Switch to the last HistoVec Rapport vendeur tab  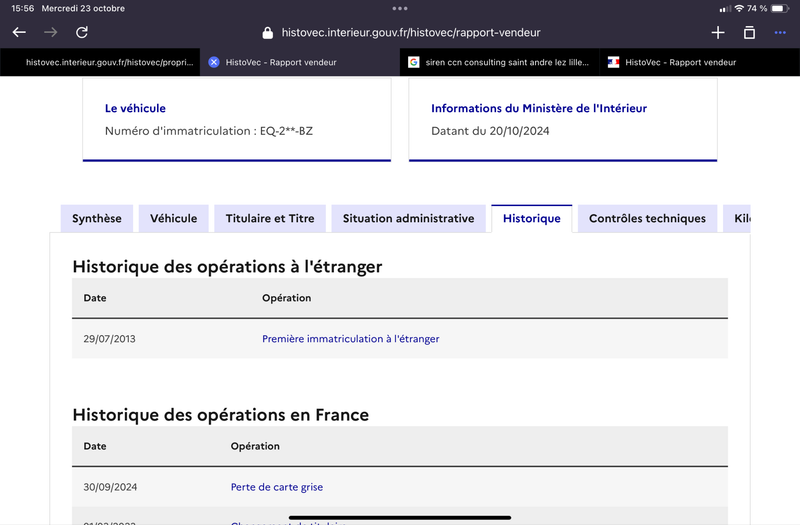(699, 62)
